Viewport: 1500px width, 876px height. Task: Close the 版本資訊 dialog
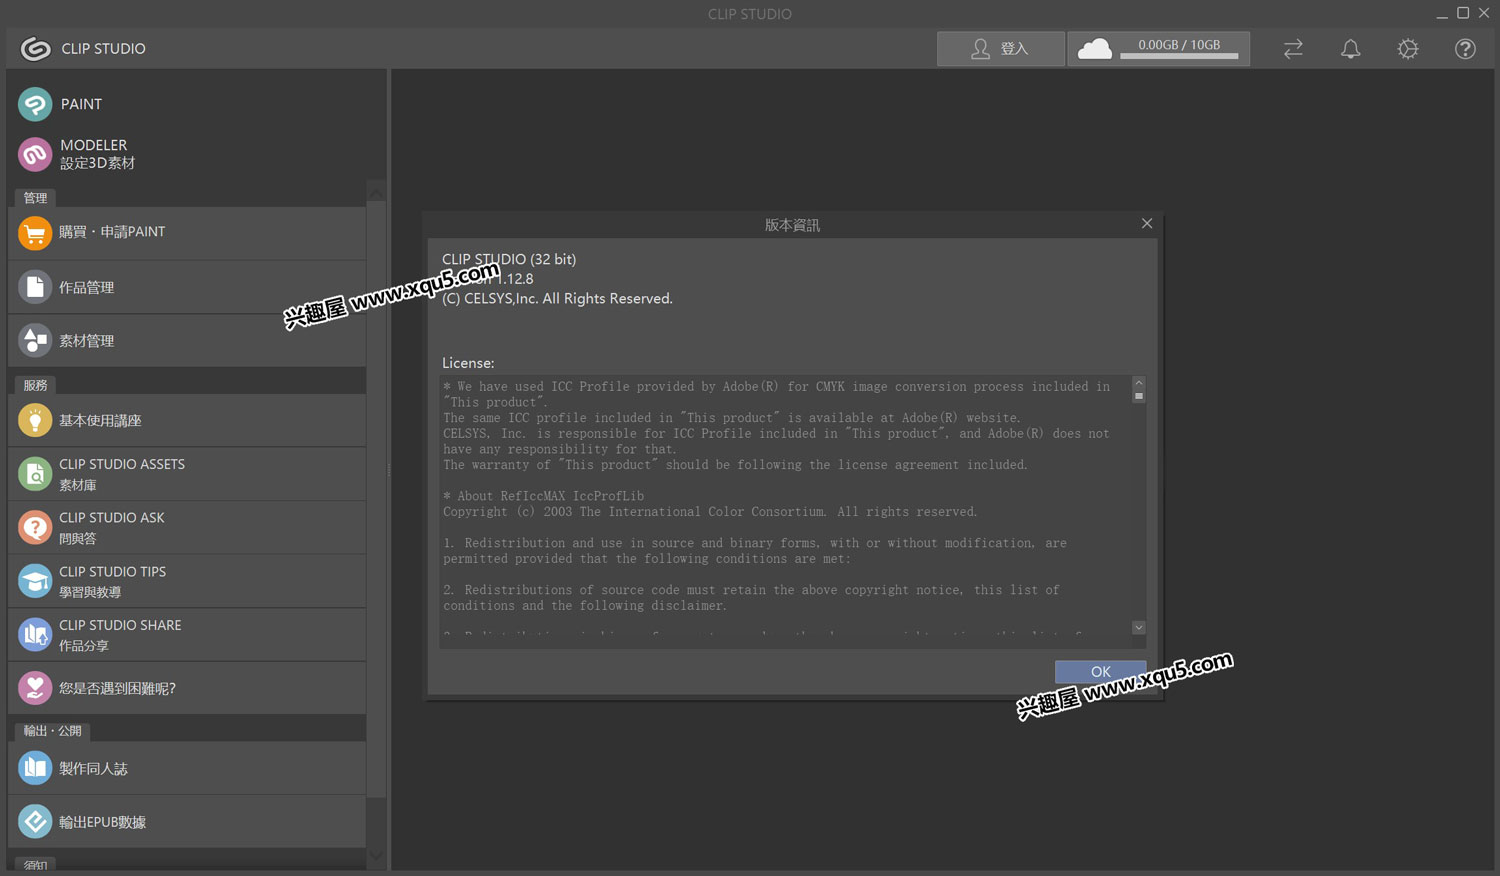point(1147,223)
